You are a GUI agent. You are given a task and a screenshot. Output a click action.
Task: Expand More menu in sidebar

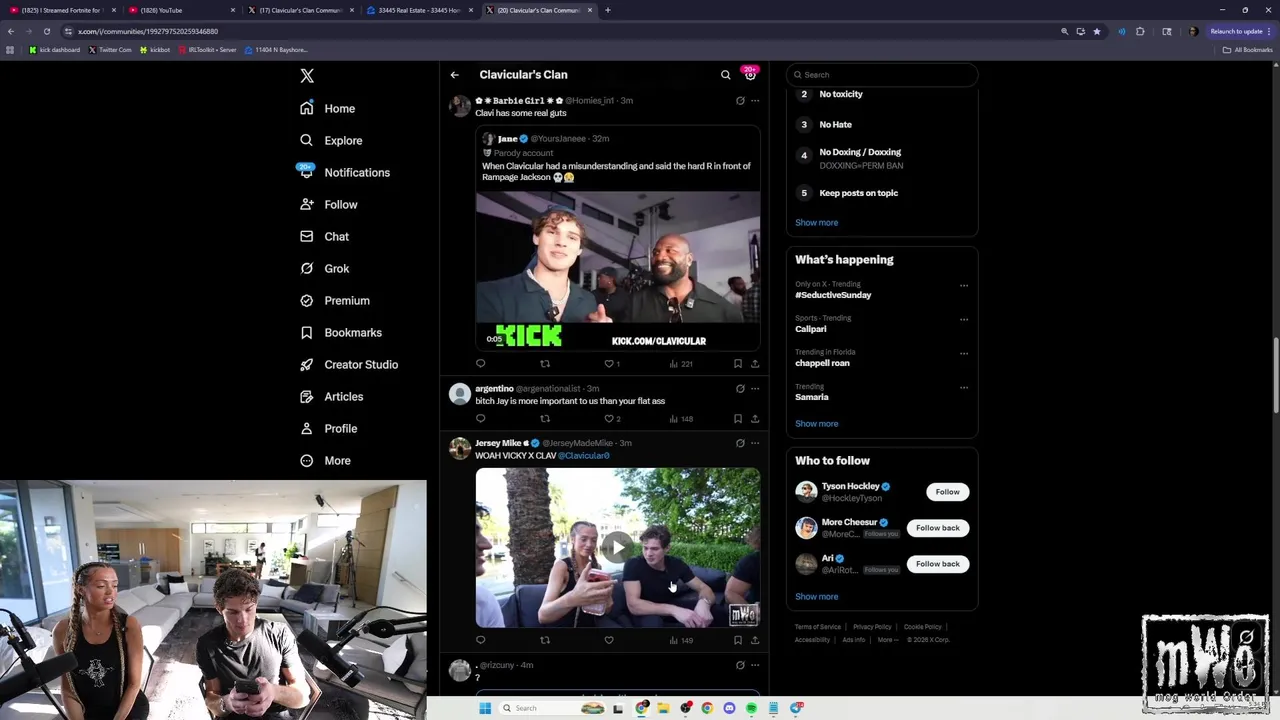(326, 460)
